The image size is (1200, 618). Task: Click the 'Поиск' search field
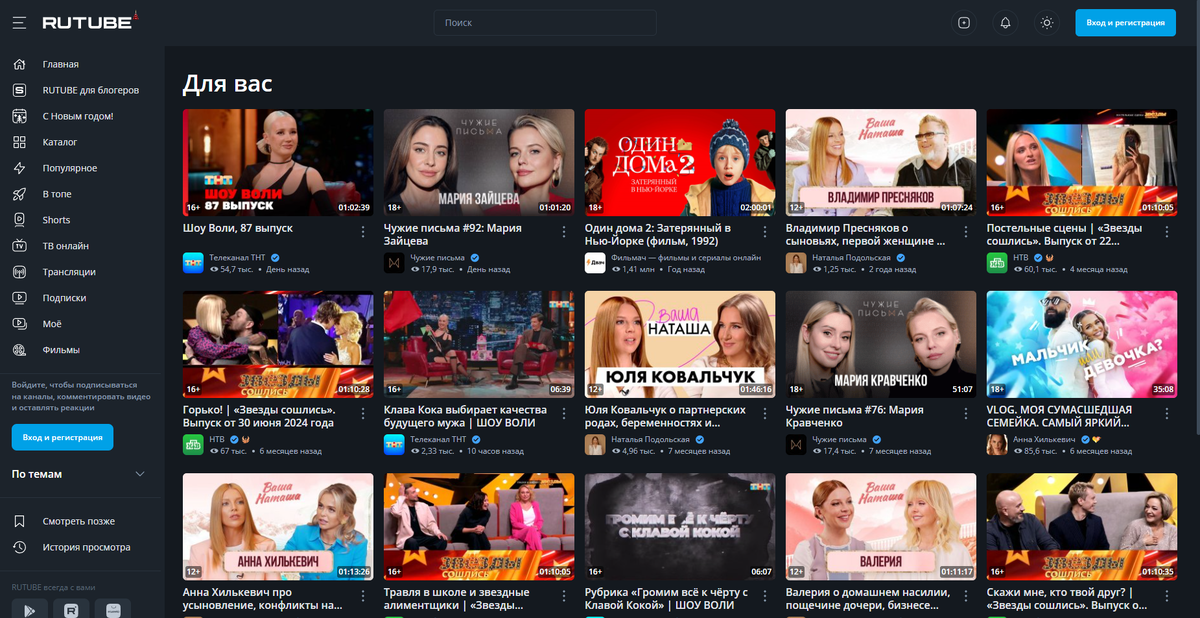coord(545,22)
